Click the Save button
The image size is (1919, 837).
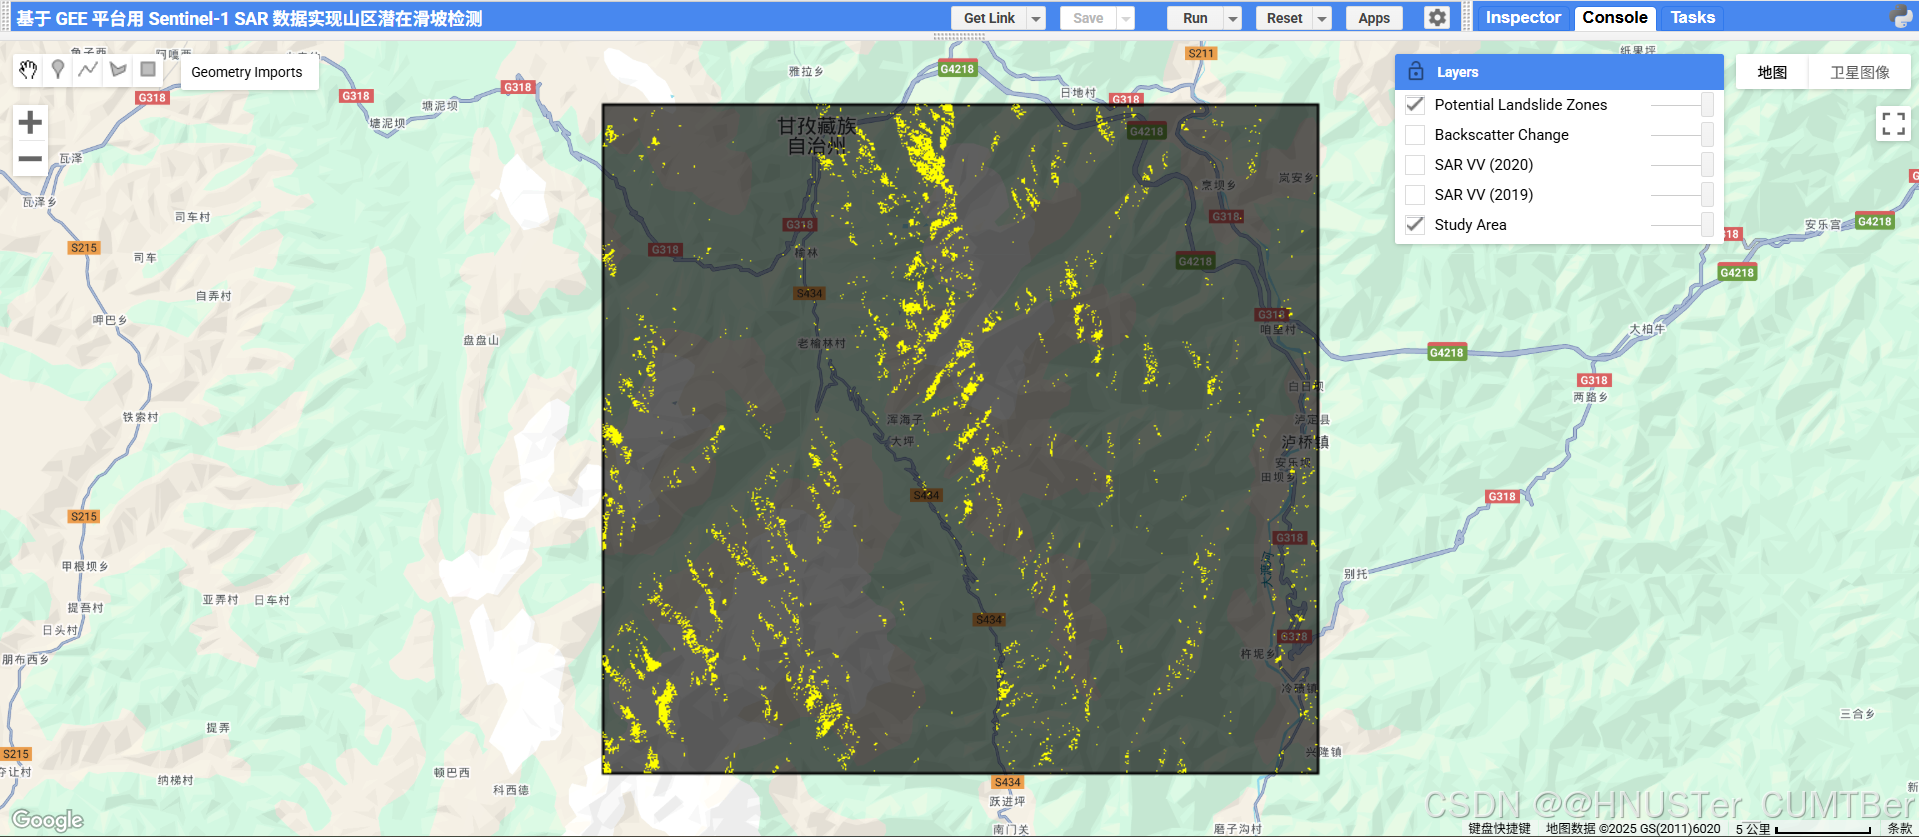[x=1088, y=18]
